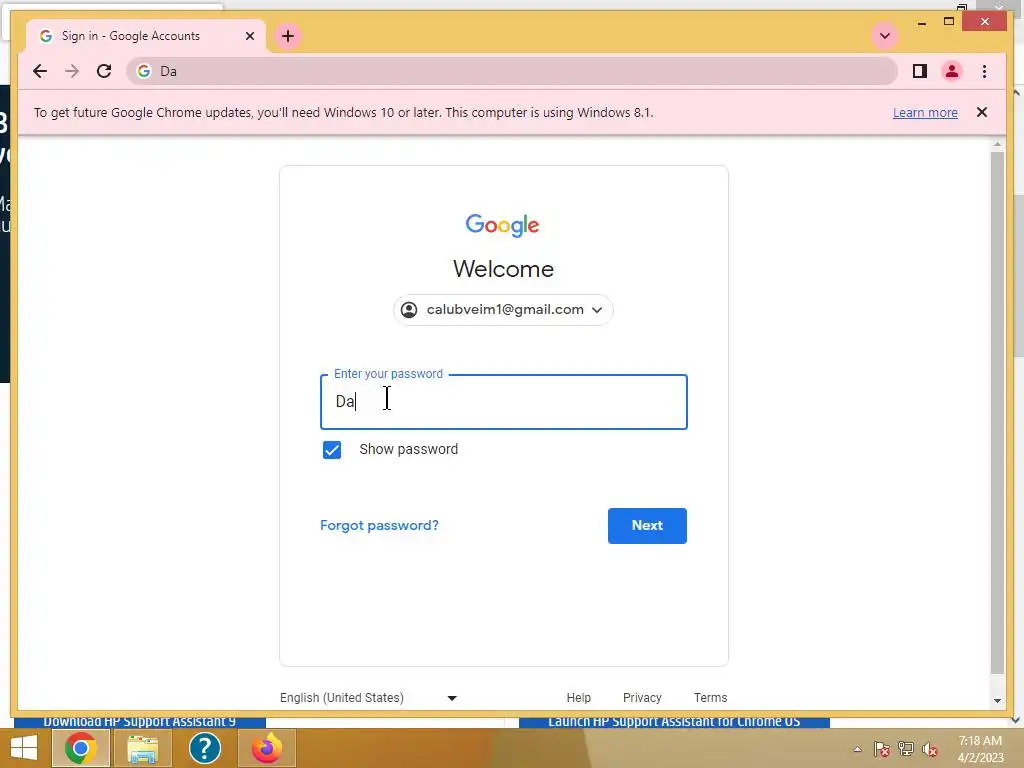Click the Chrome taskbar icon

click(81, 748)
